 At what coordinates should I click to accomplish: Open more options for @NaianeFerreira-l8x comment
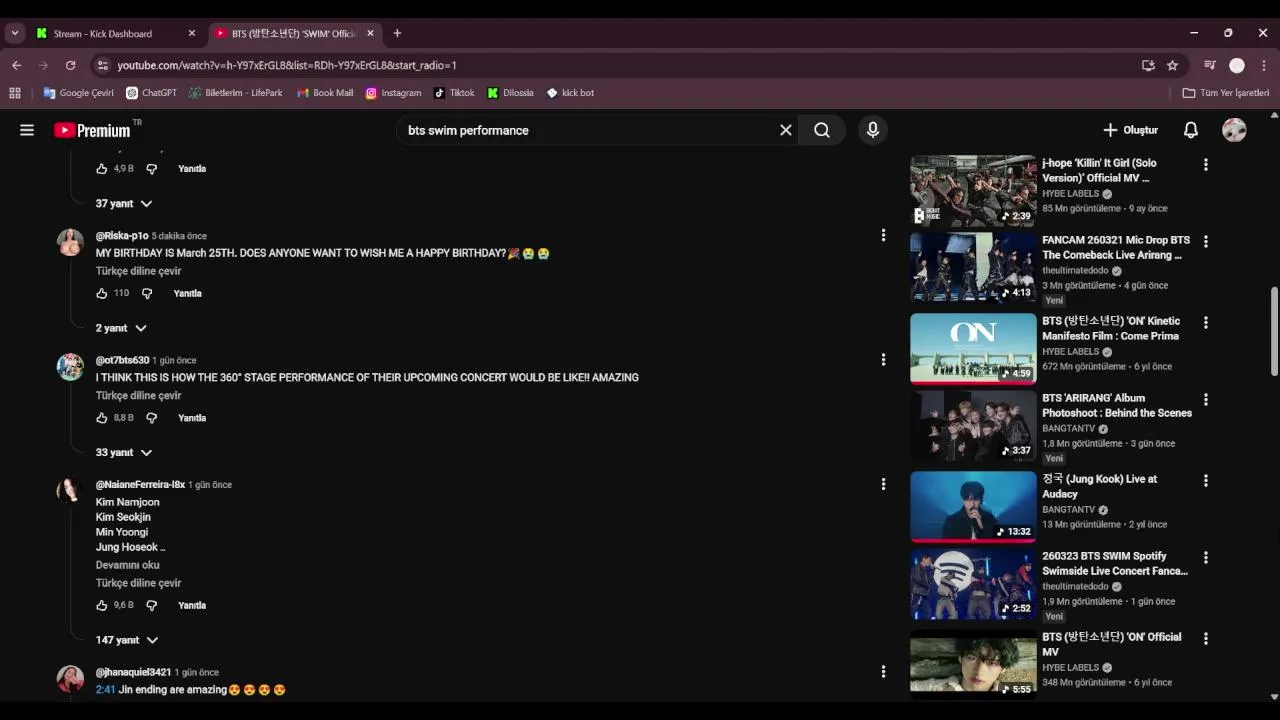[x=883, y=484]
